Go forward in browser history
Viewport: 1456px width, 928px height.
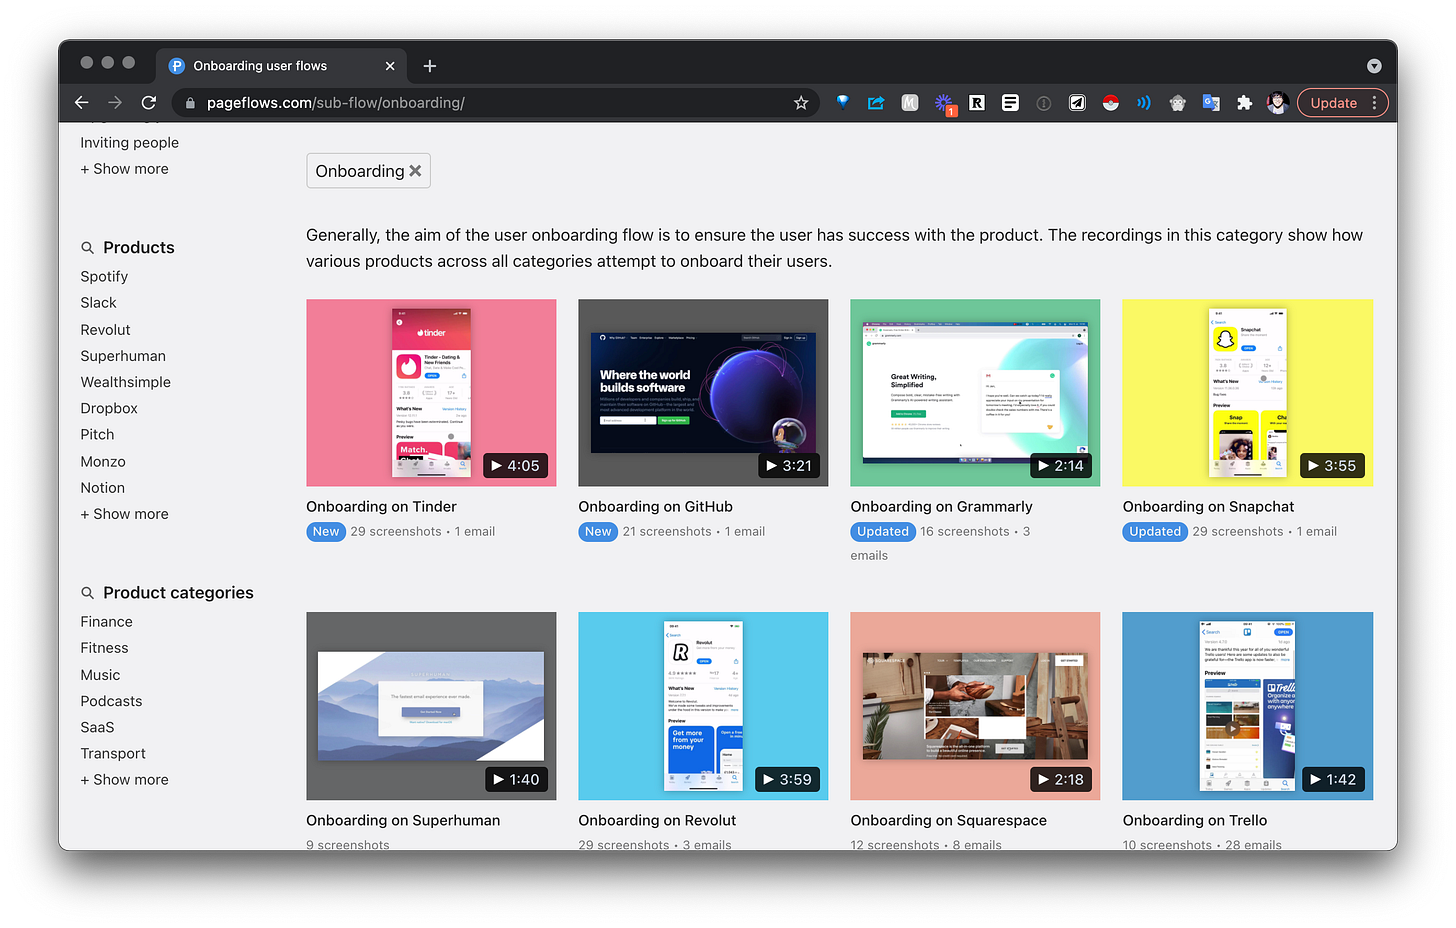[x=115, y=103]
